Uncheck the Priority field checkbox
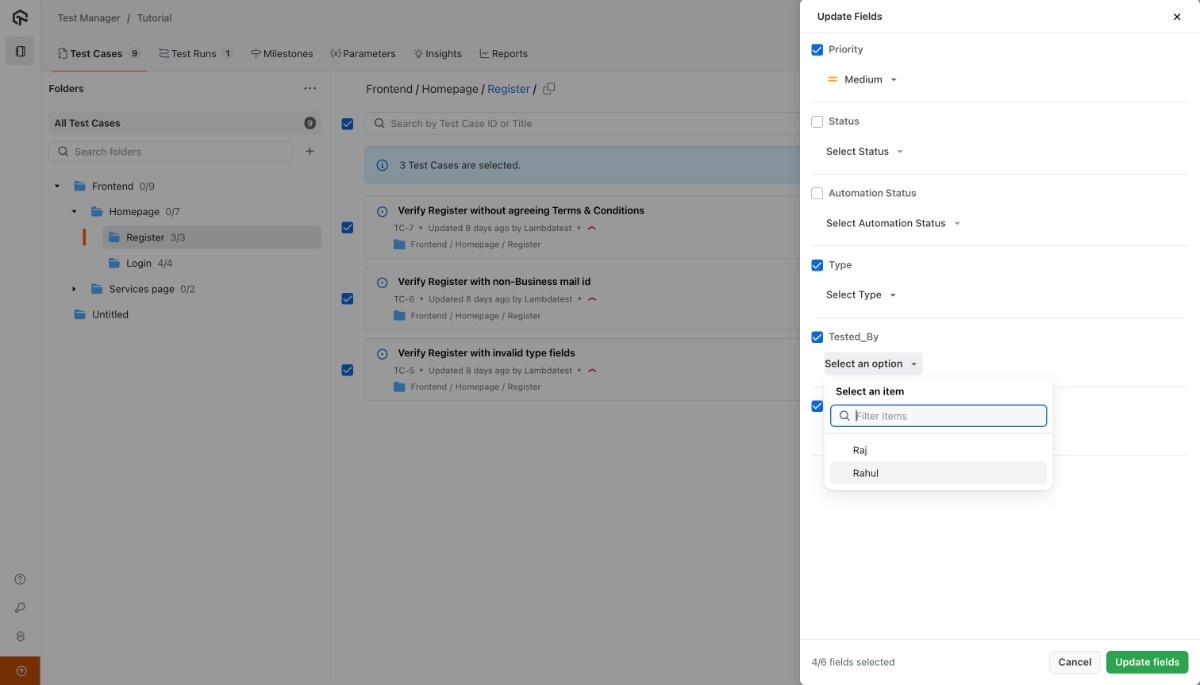This screenshot has width=1200, height=685. (817, 50)
